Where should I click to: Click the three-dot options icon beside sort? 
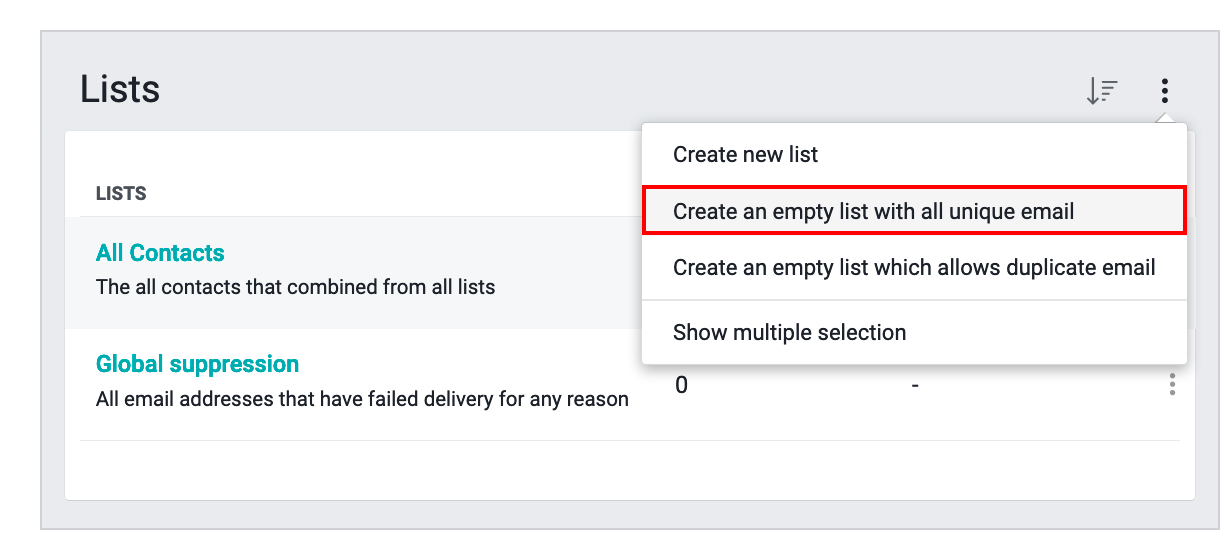tap(1164, 91)
